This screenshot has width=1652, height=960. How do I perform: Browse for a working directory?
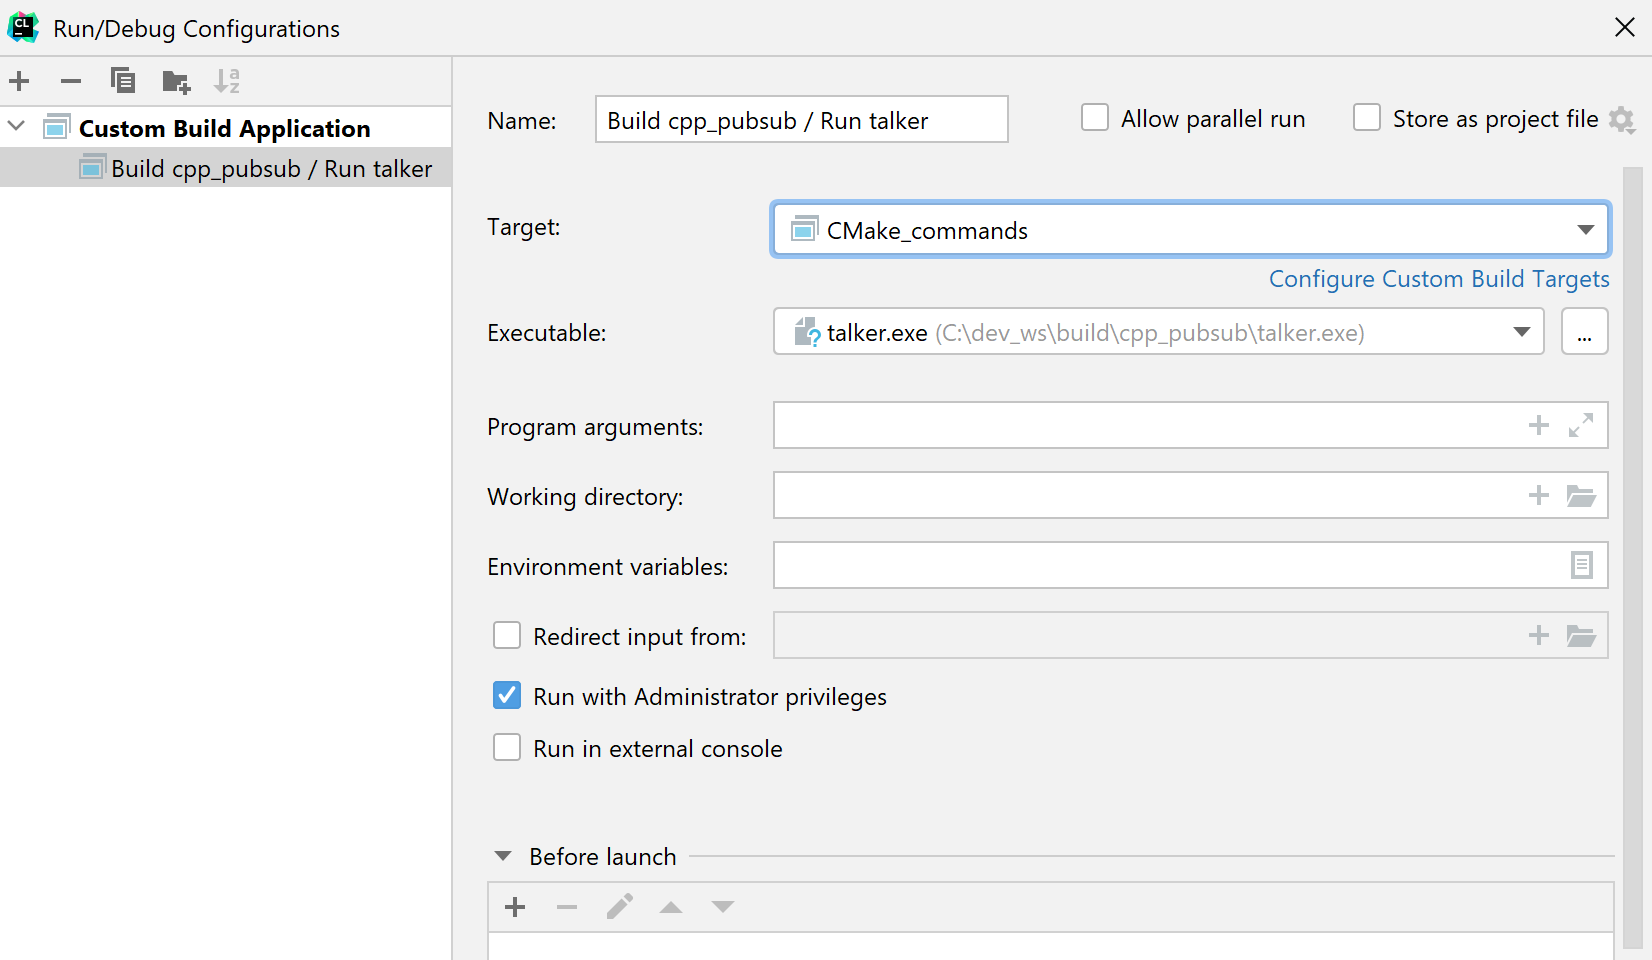1581,495
